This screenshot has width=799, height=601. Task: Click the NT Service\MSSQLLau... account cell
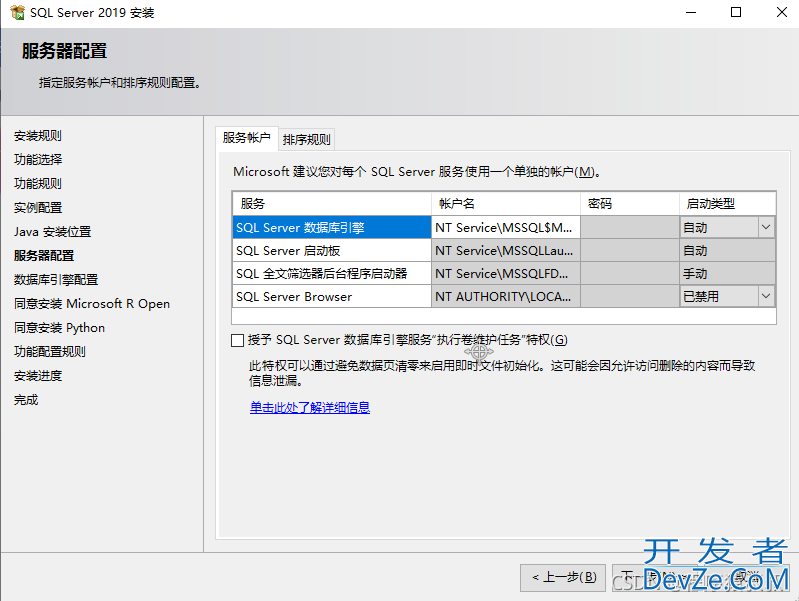506,250
